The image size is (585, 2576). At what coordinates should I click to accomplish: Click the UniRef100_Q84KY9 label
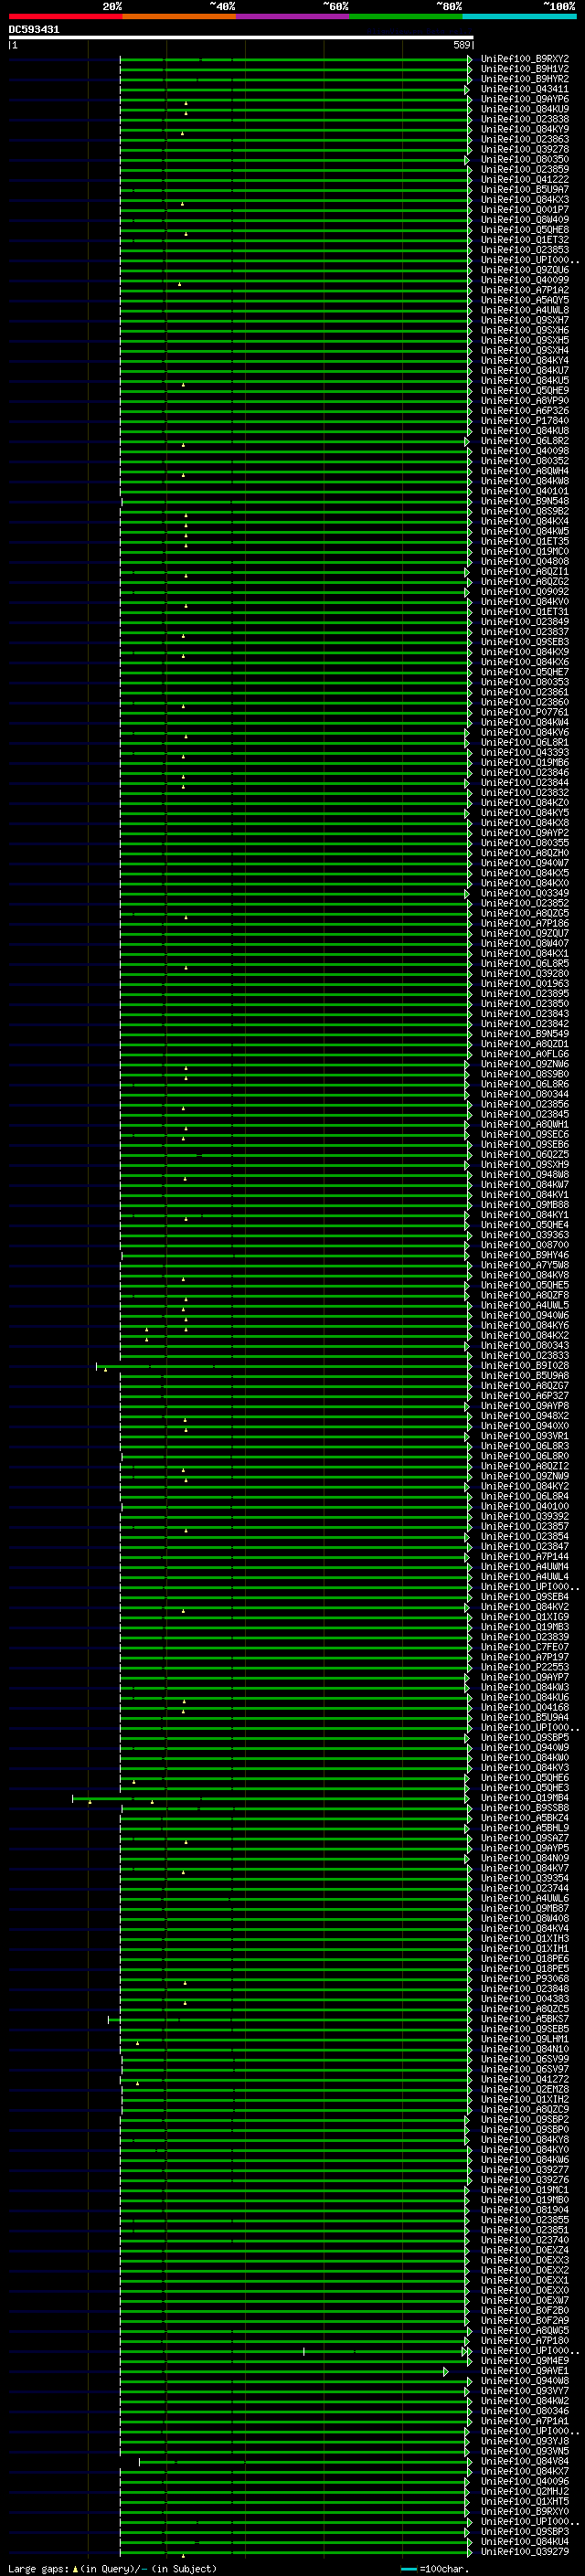pyautogui.click(x=524, y=129)
